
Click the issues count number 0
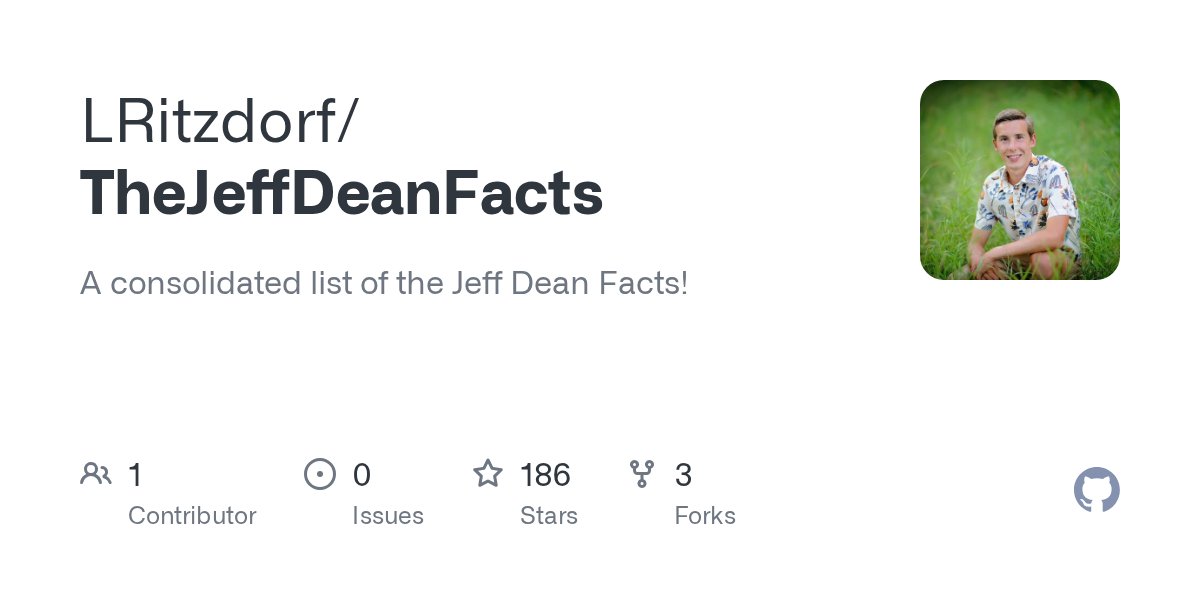[x=362, y=475]
